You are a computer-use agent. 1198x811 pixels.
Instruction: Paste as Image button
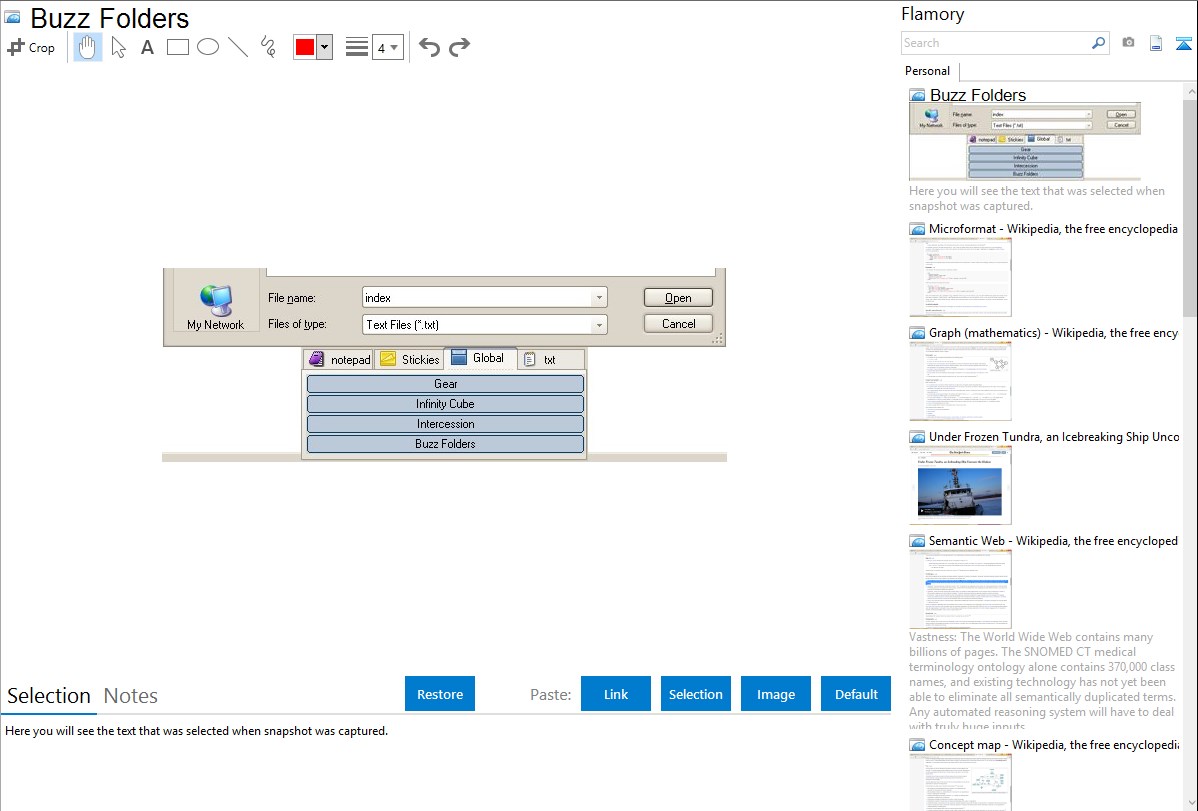776,694
